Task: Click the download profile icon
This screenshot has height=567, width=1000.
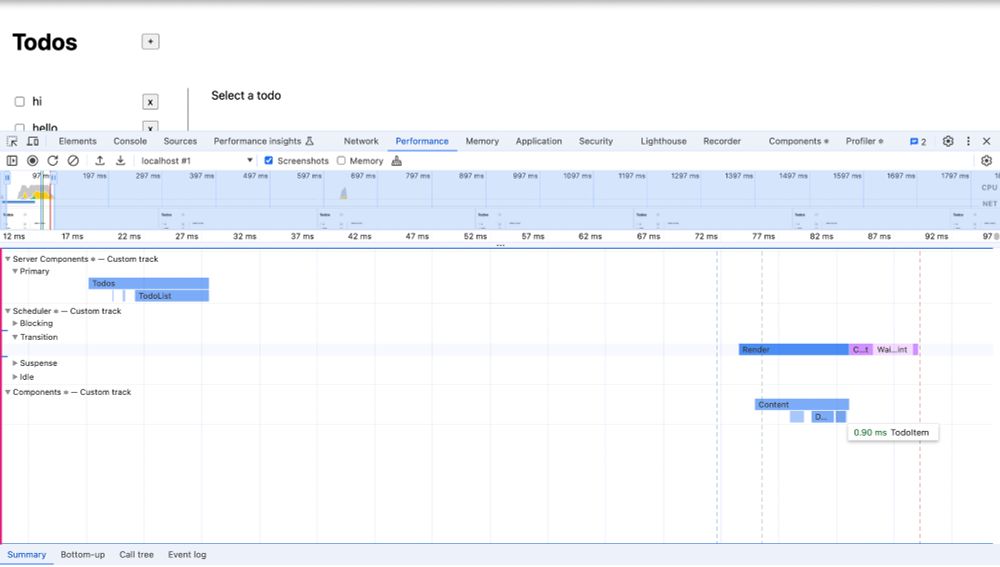Action: (x=121, y=161)
